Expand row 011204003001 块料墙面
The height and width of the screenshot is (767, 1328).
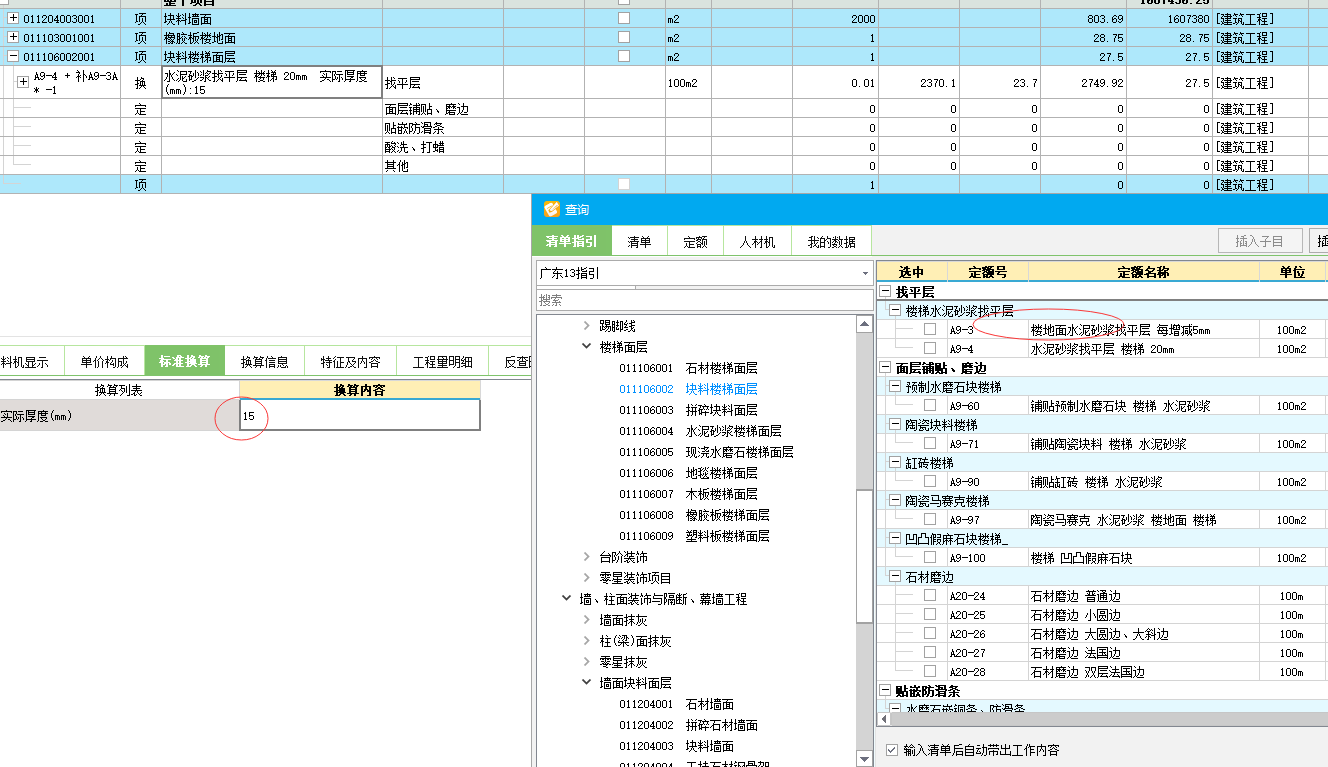[14, 19]
